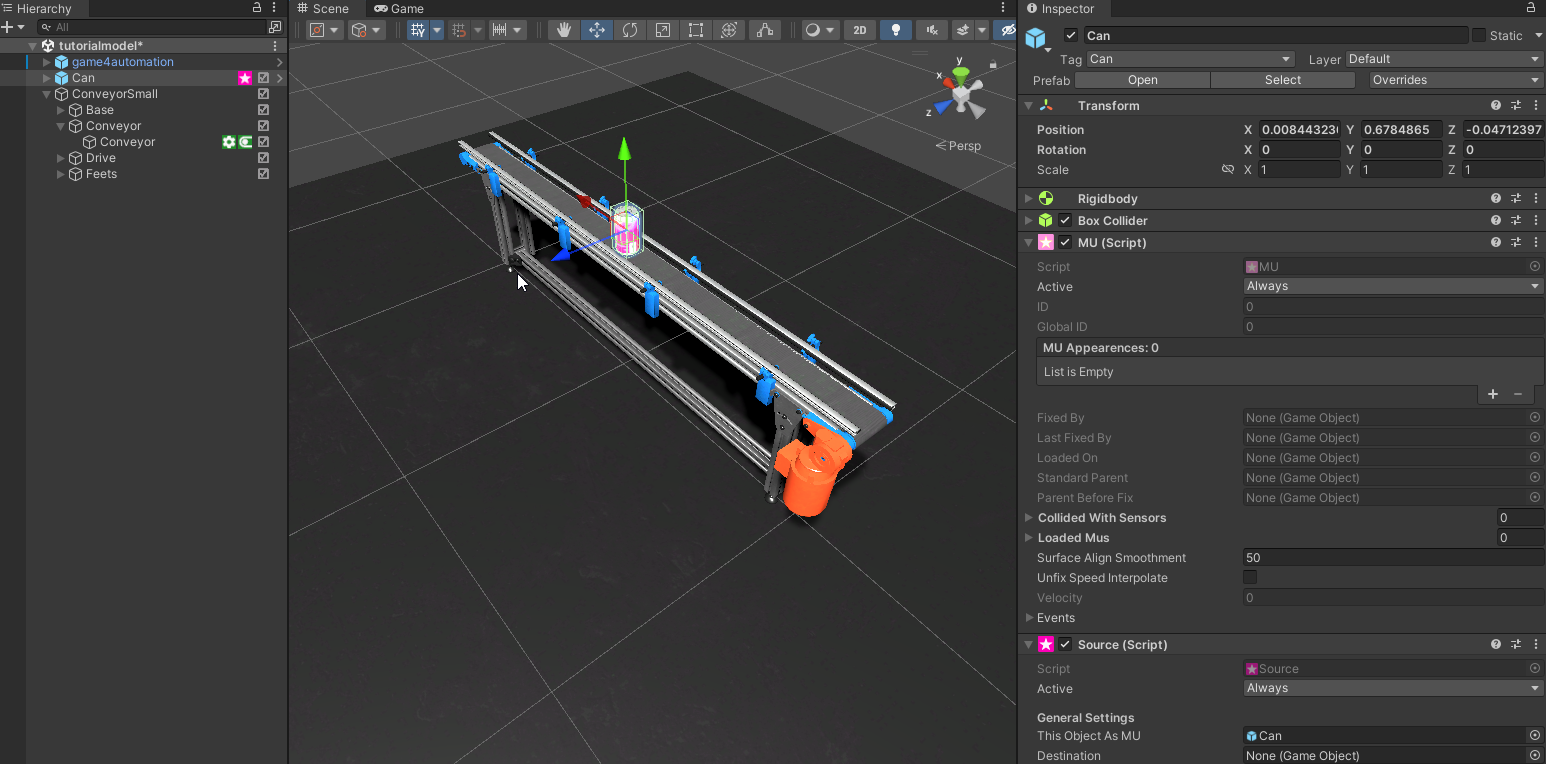Select the Rect transform tool
The width and height of the screenshot is (1546, 764).
click(x=696, y=30)
